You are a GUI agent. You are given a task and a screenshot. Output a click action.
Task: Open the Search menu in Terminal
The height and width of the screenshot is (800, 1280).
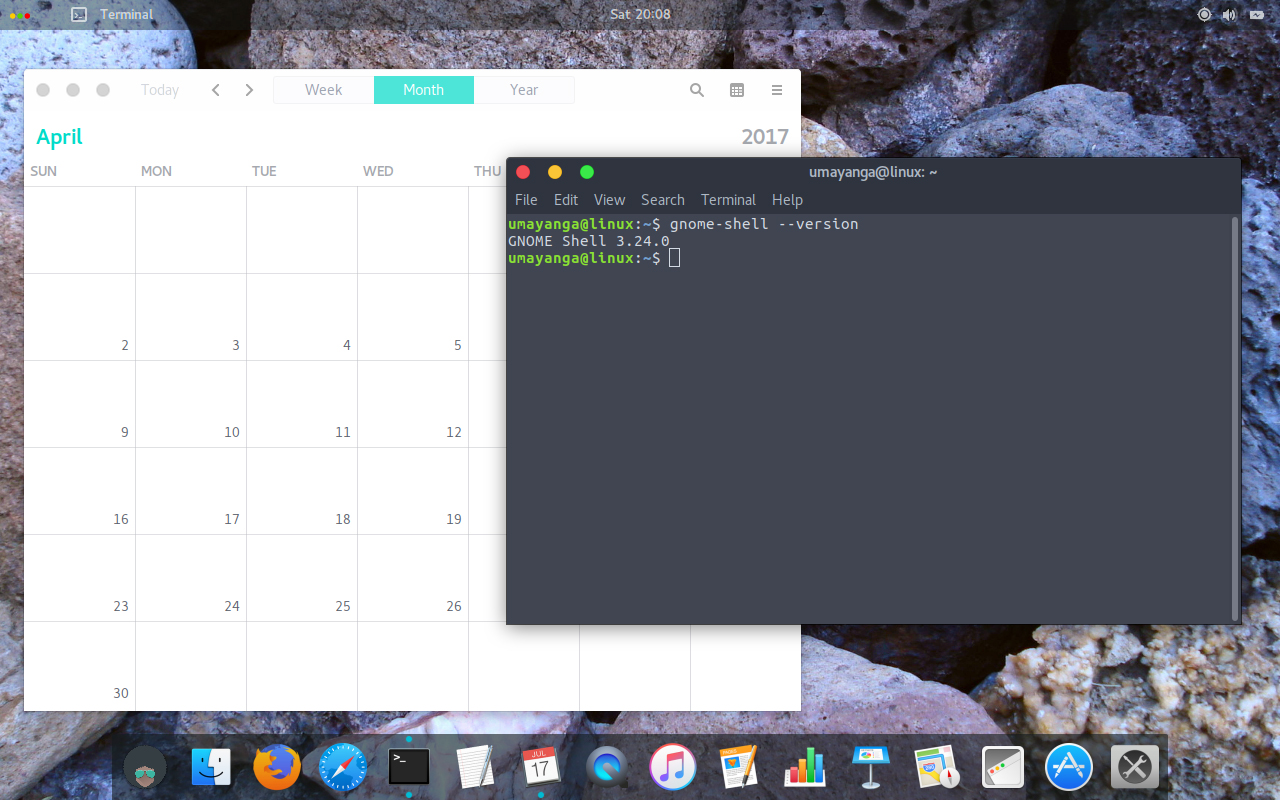663,200
